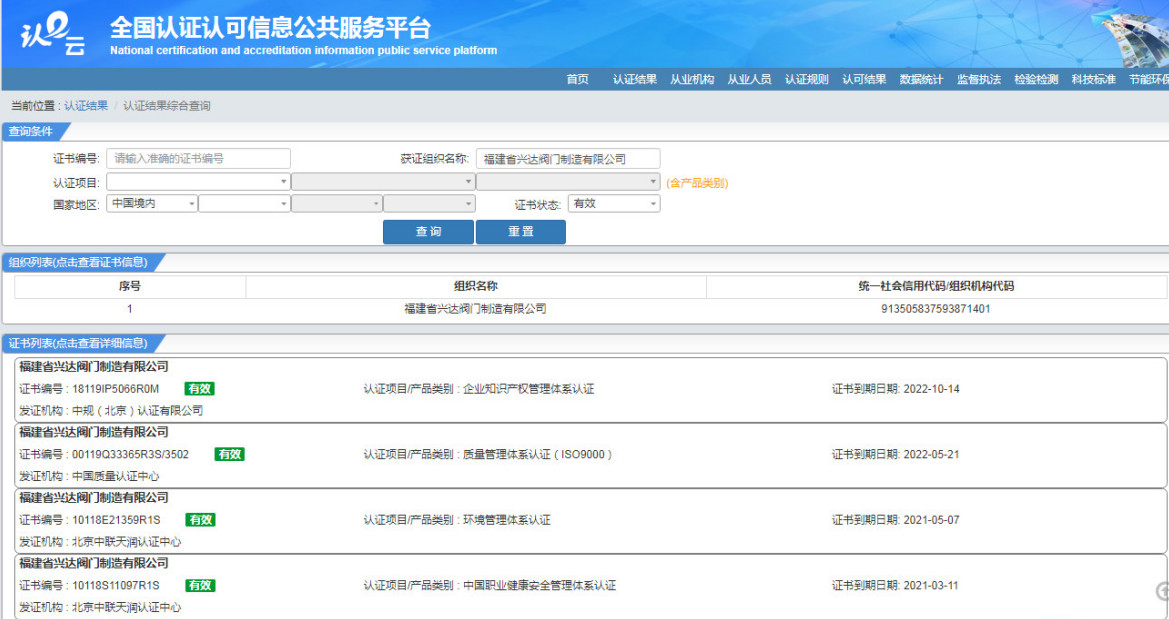Click issuer 中规（北京）认证有限公司
The width and height of the screenshot is (1169, 619).
click(137, 411)
